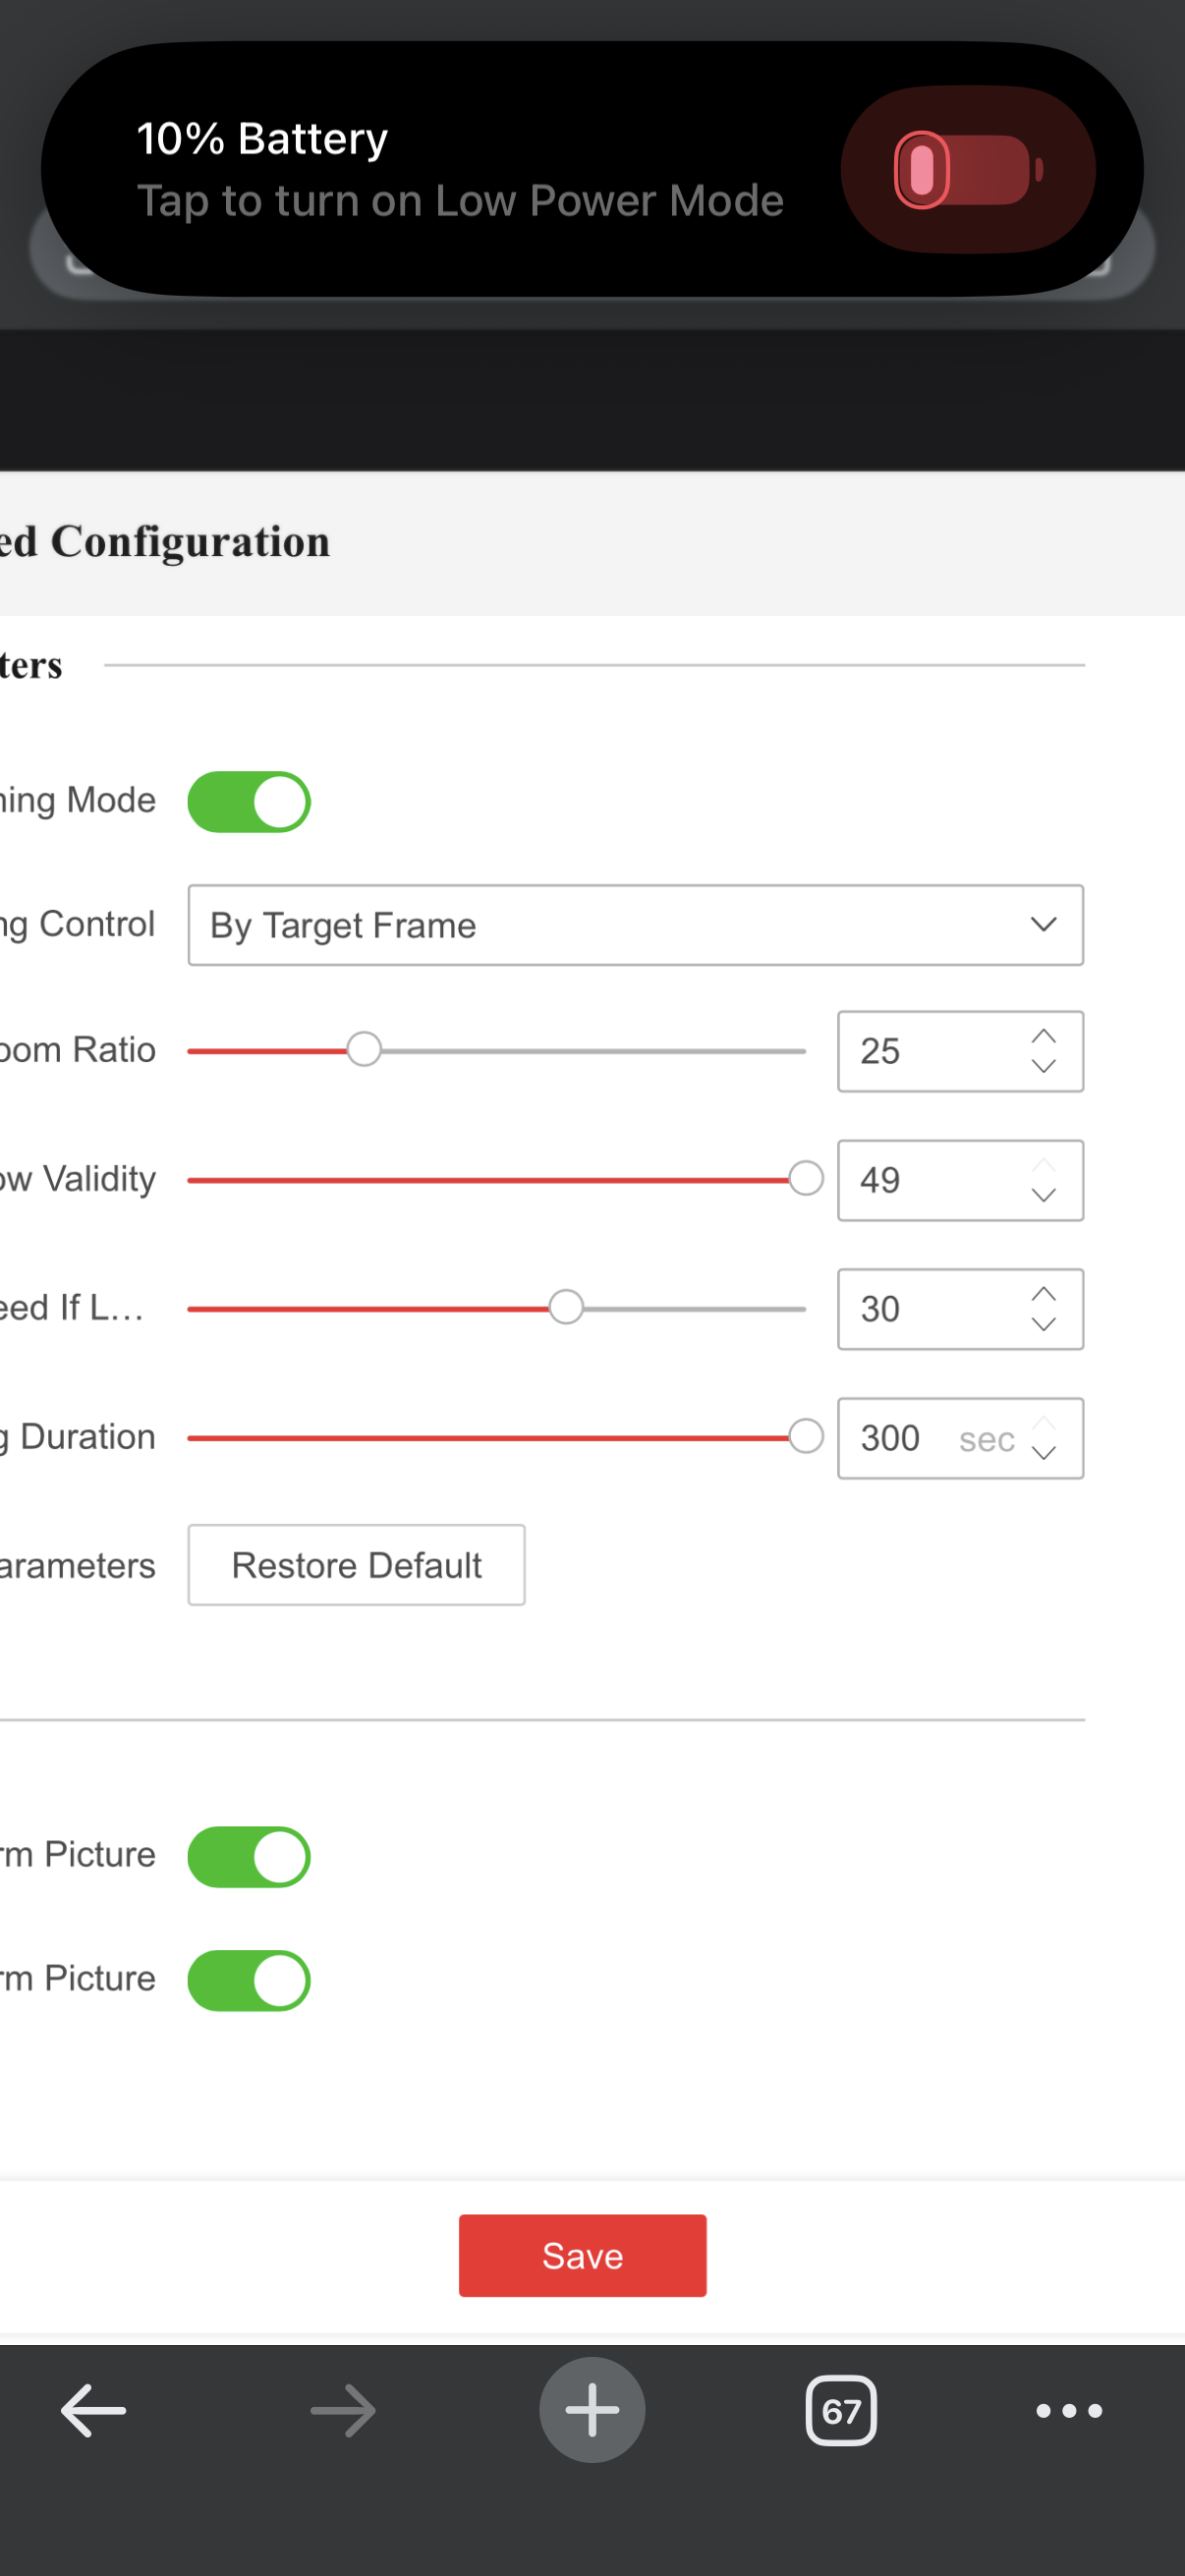Tap the low battery icon in notification
The image size is (1185, 2576).
coord(967,170)
